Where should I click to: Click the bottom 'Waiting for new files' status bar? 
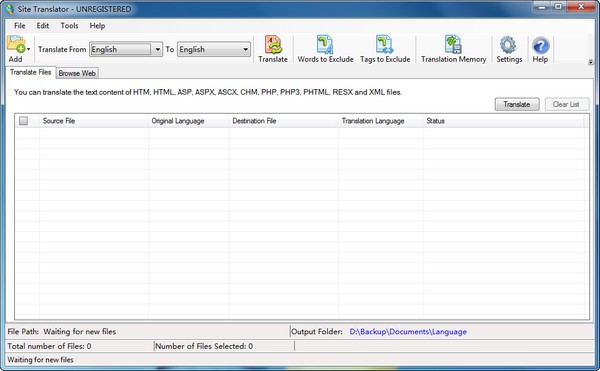40,360
